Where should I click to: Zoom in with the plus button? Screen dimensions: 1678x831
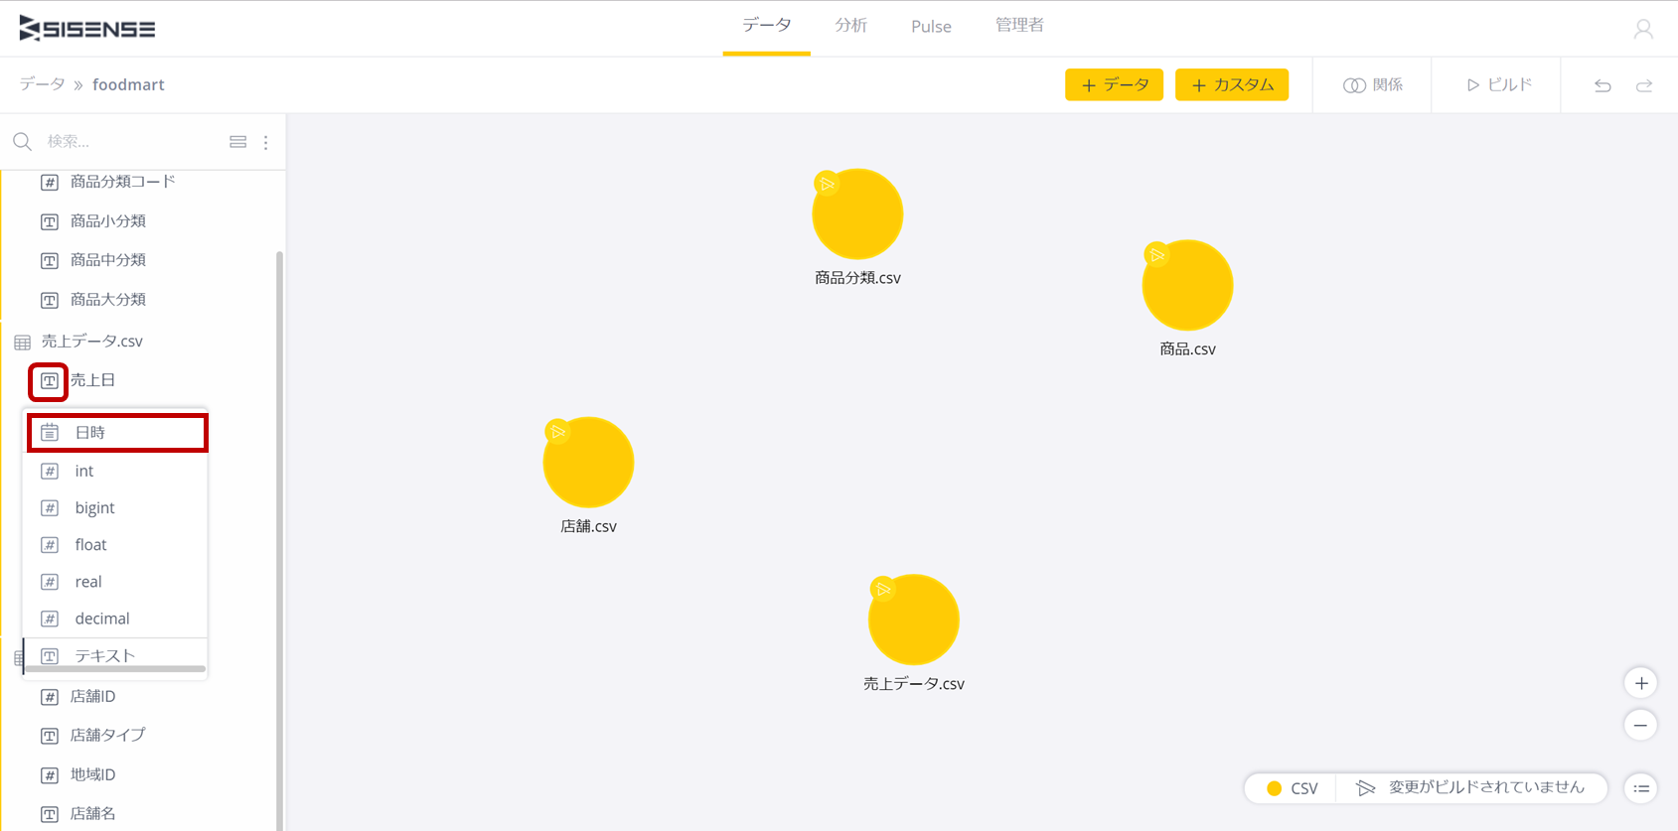tap(1641, 683)
